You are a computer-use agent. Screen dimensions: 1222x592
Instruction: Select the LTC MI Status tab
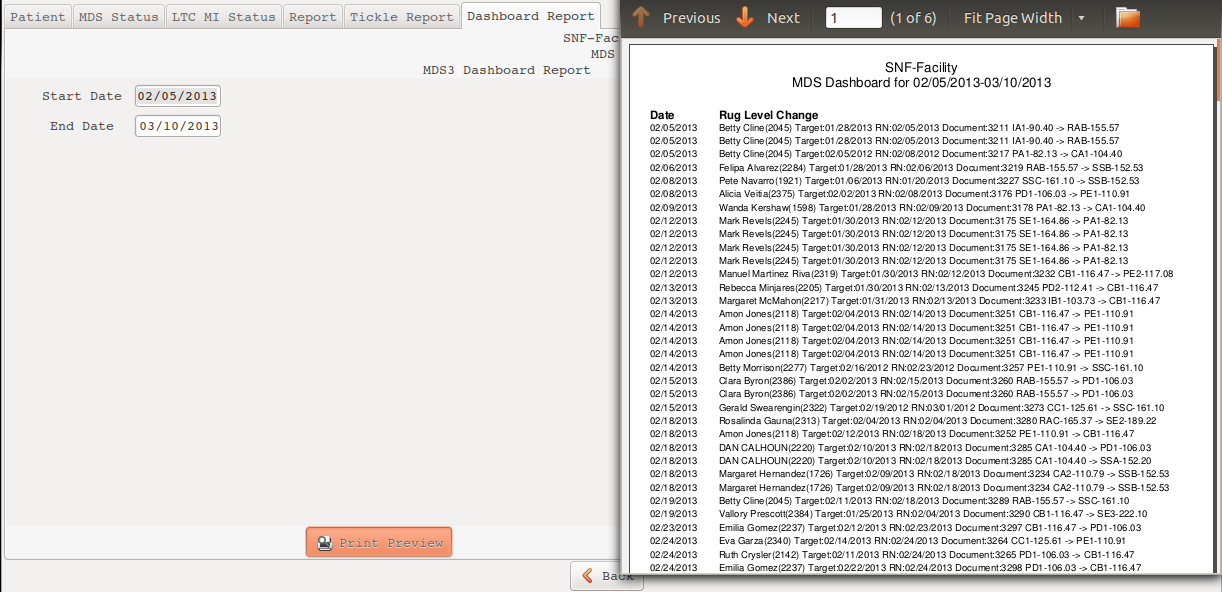pyautogui.click(x=223, y=17)
